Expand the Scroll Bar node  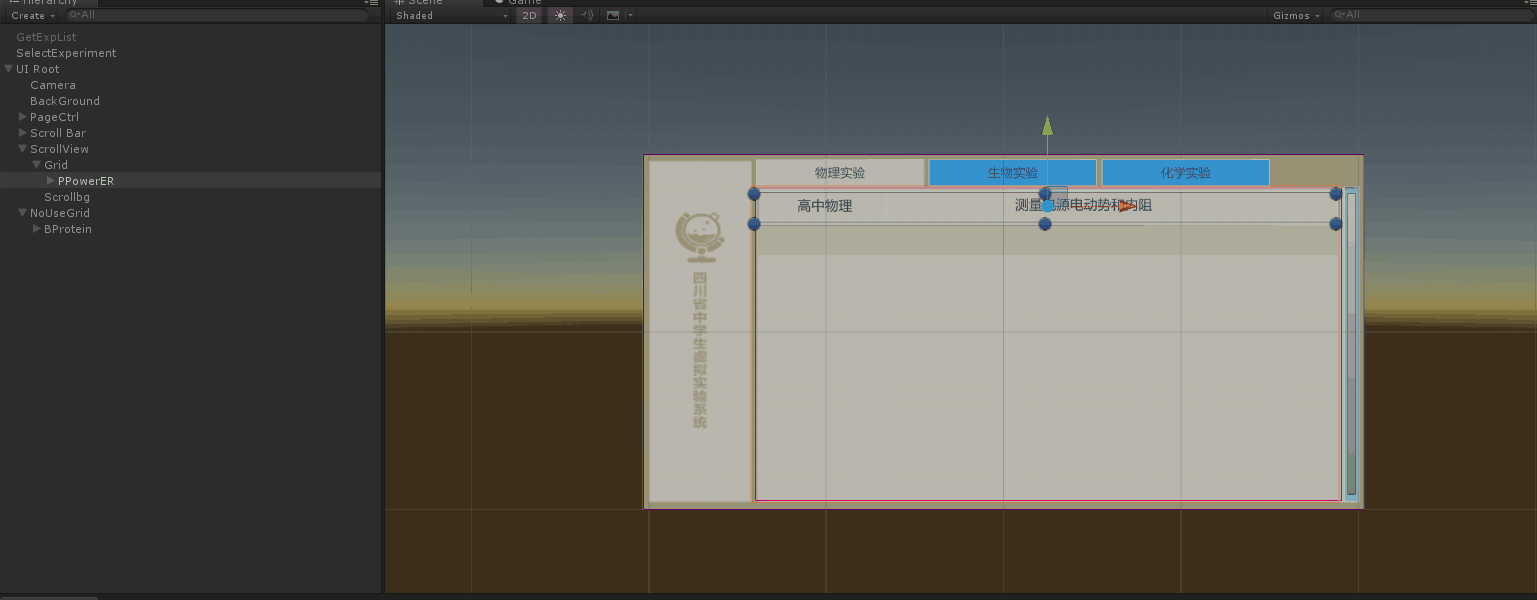tap(23, 133)
